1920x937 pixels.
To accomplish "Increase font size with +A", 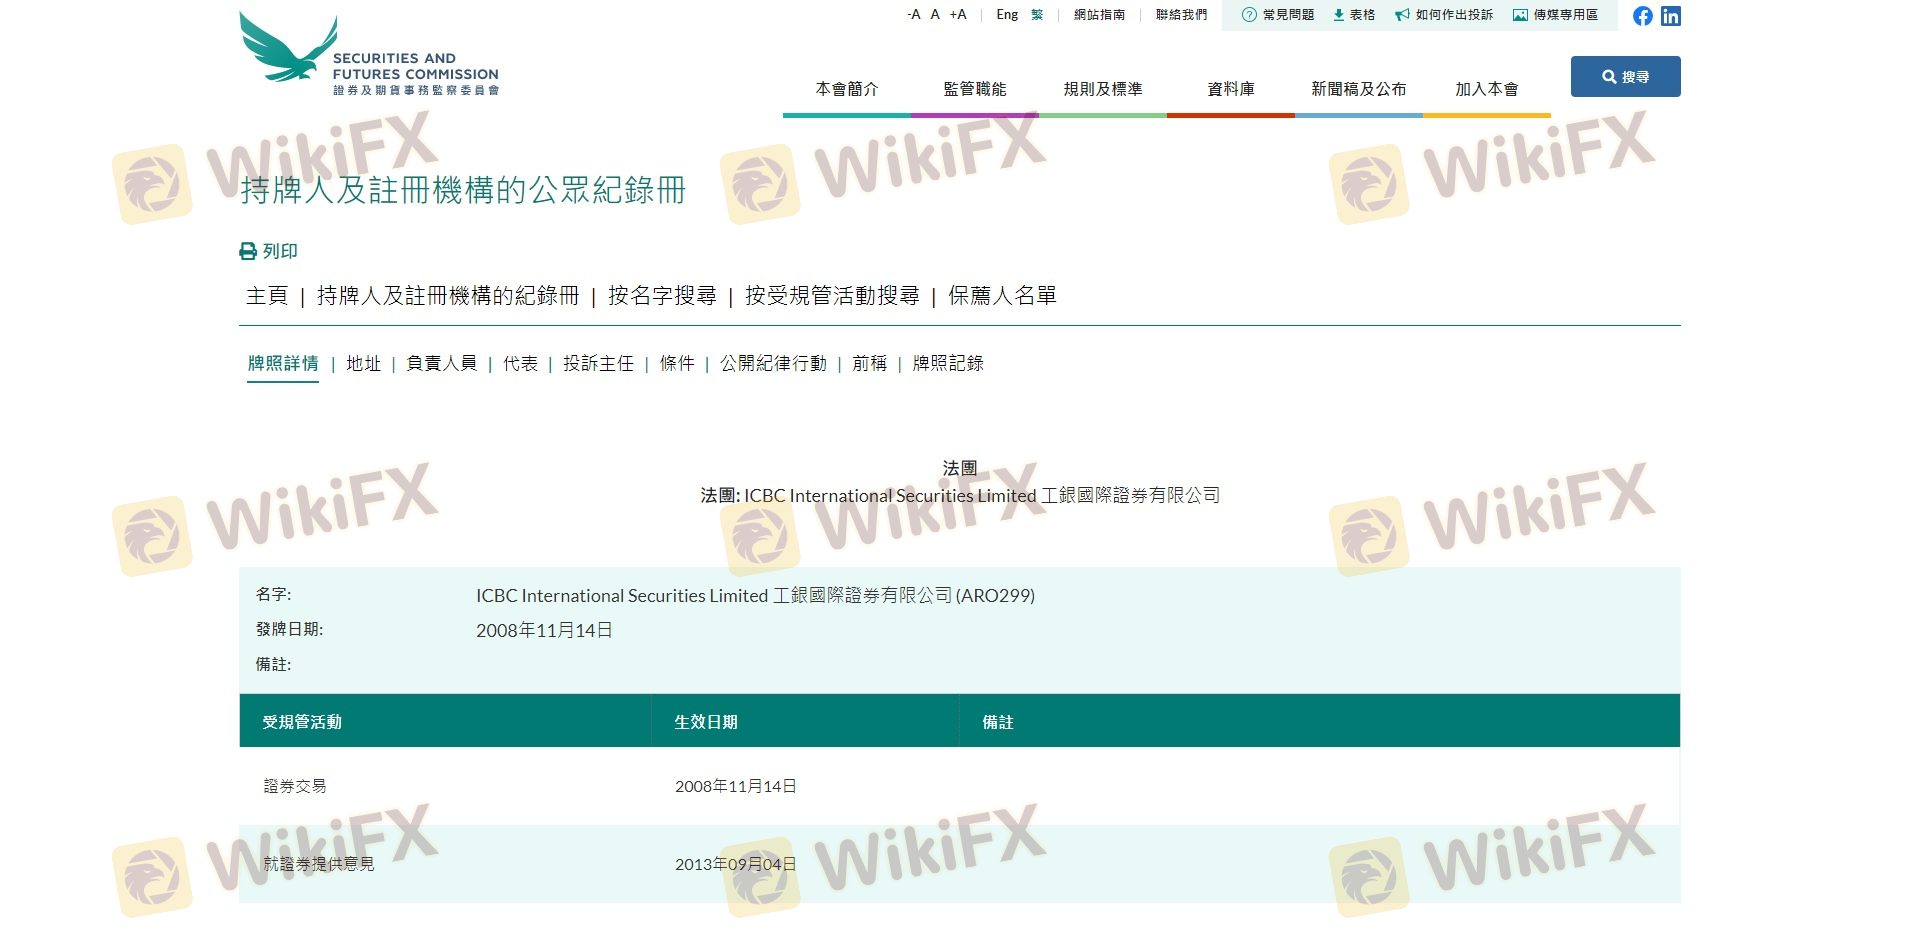I will coord(958,15).
